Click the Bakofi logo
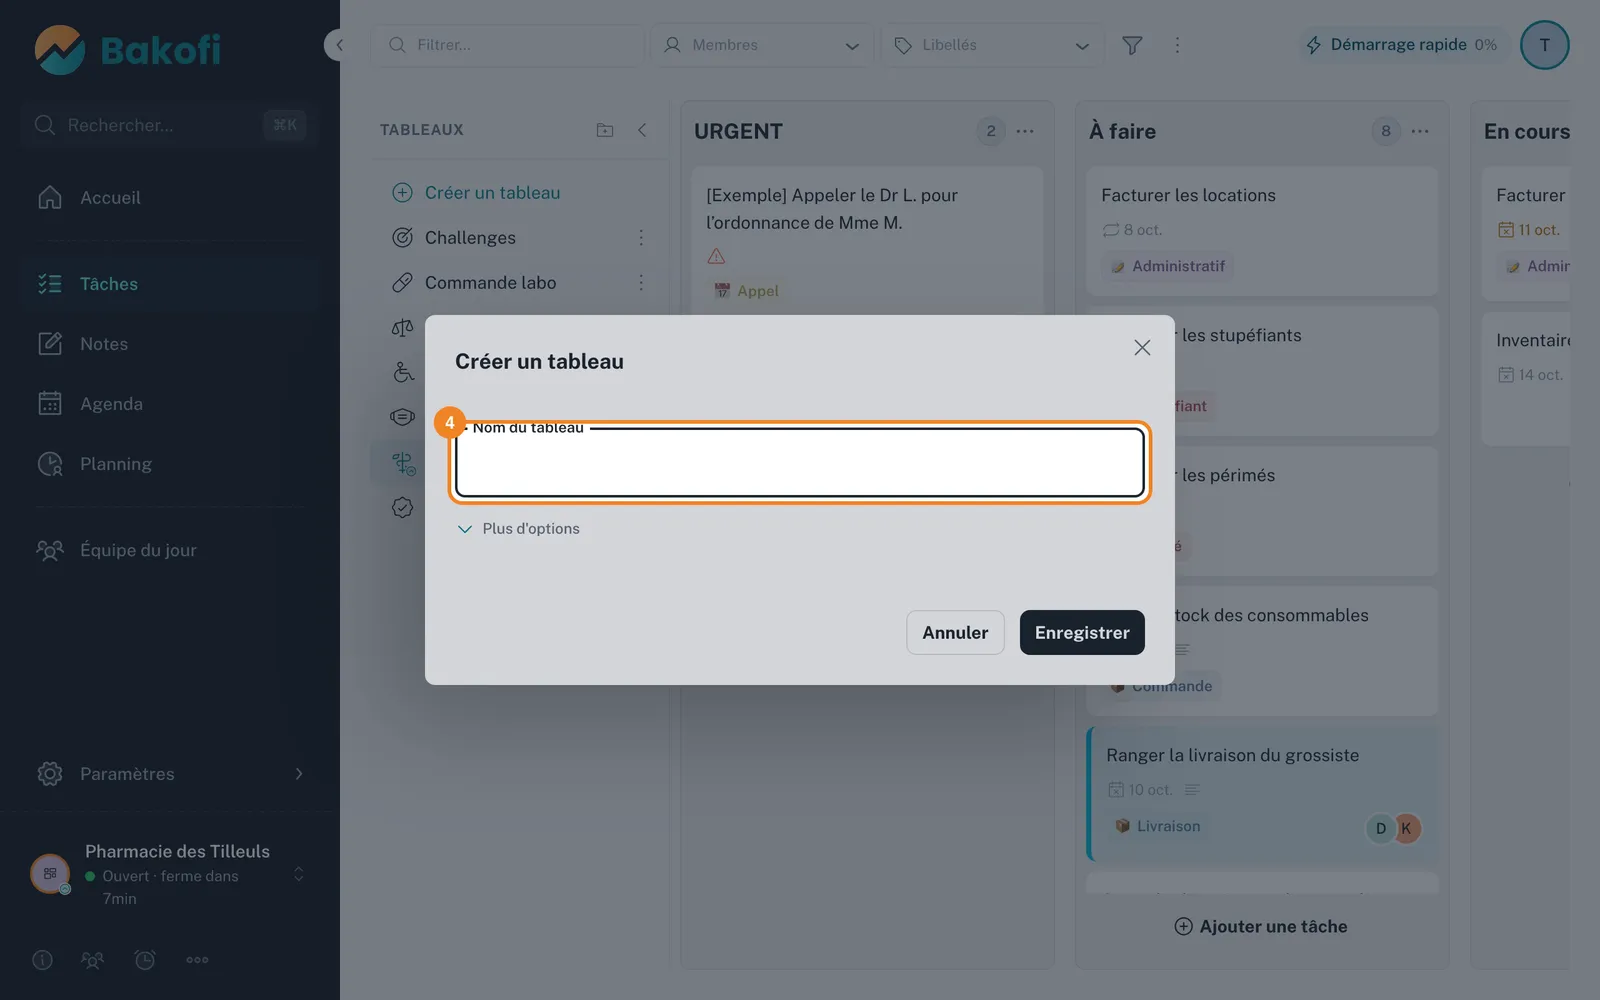Image resolution: width=1600 pixels, height=1000 pixels. click(x=128, y=50)
